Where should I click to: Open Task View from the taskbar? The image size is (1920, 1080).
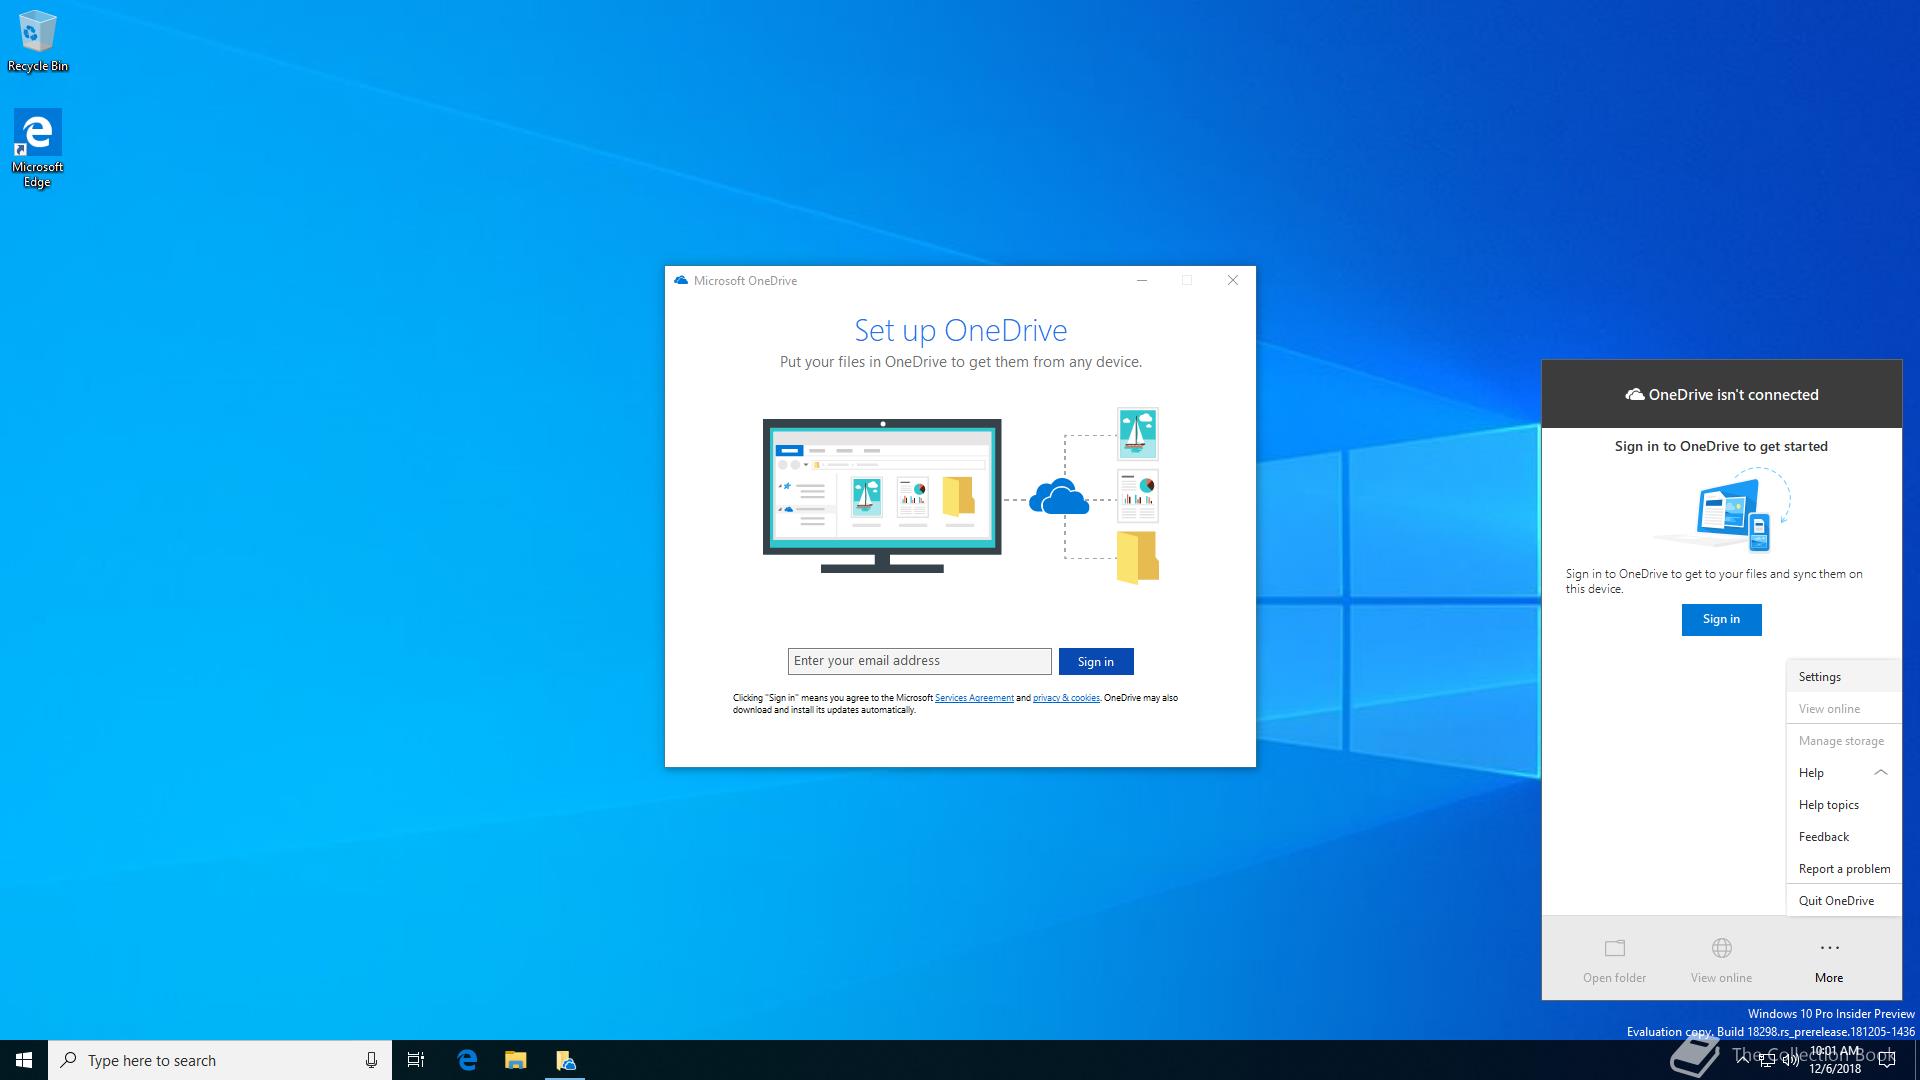click(416, 1060)
